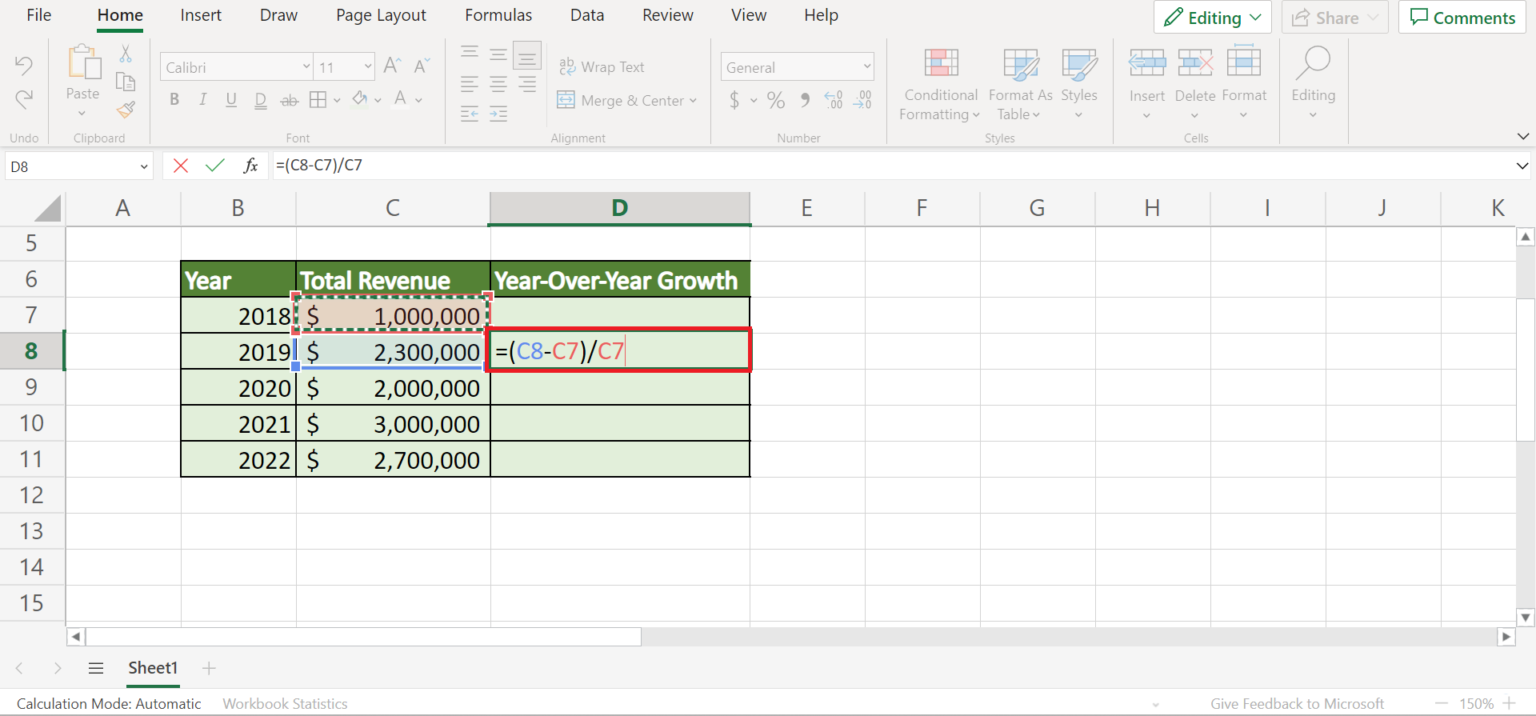The width and height of the screenshot is (1536, 716).
Task: Click the Wrap Text icon
Action: (570, 66)
